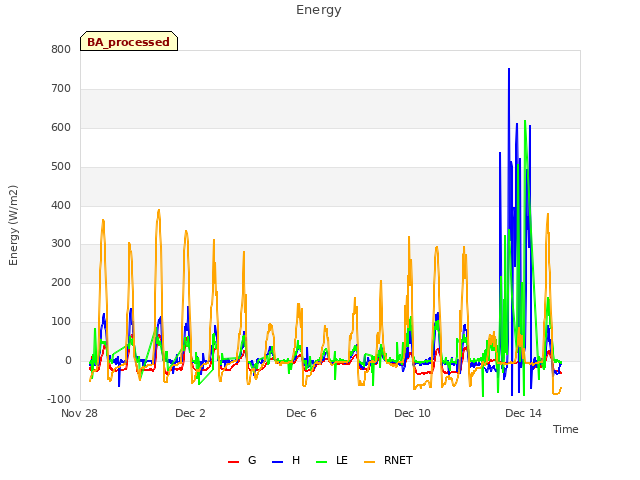Click the Energy (W/m2) y-axis title

click(13, 225)
